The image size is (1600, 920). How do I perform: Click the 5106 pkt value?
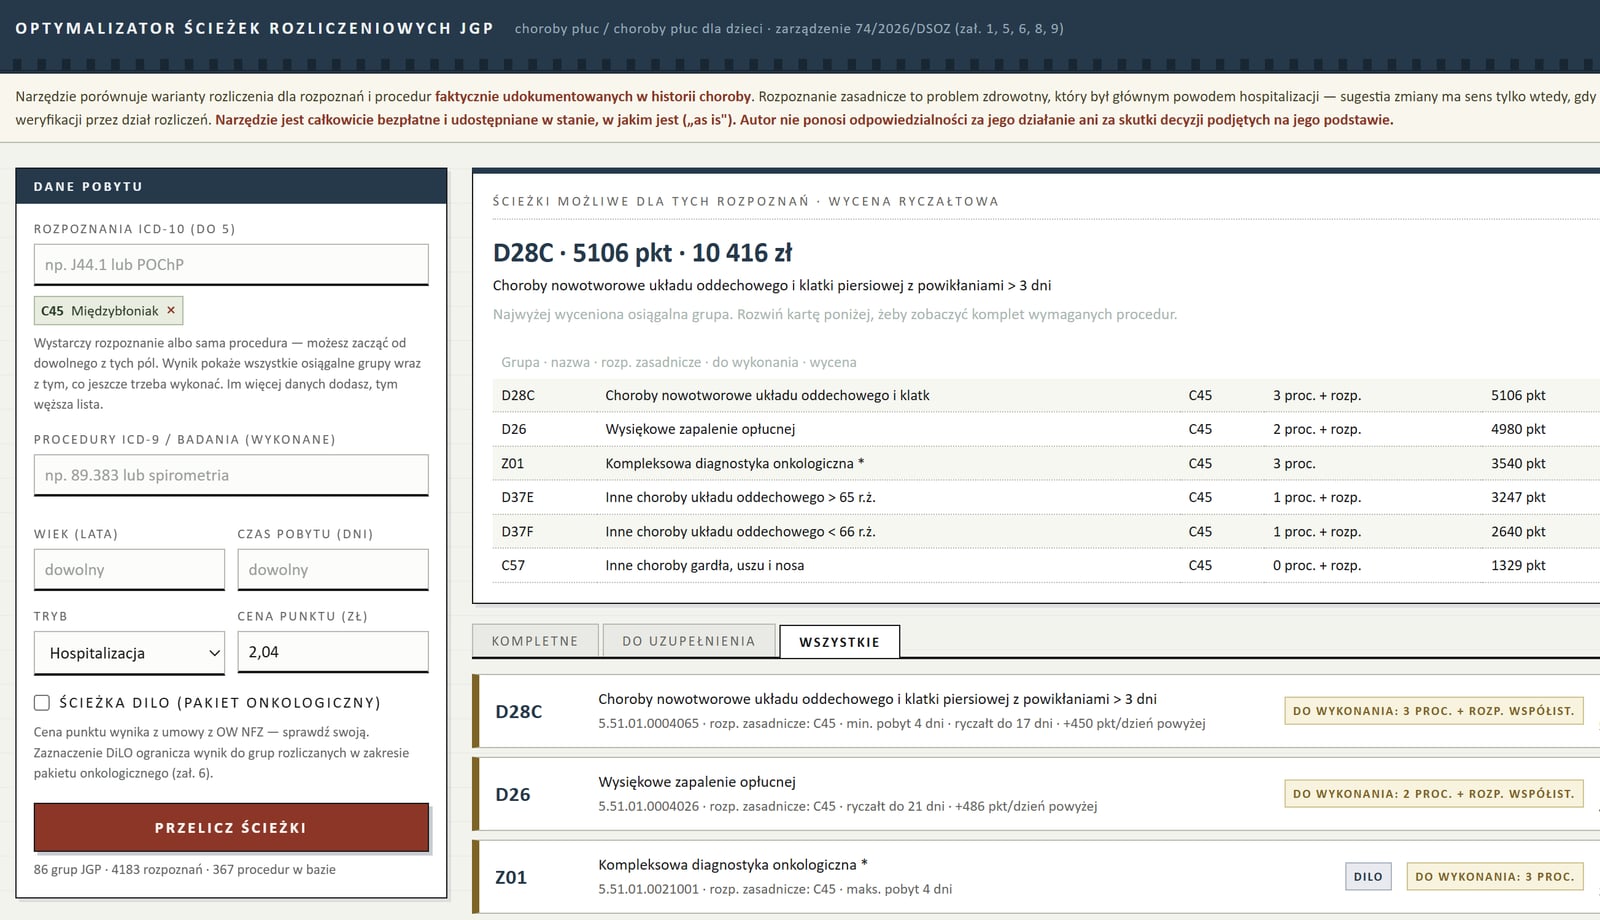[x=1518, y=395]
